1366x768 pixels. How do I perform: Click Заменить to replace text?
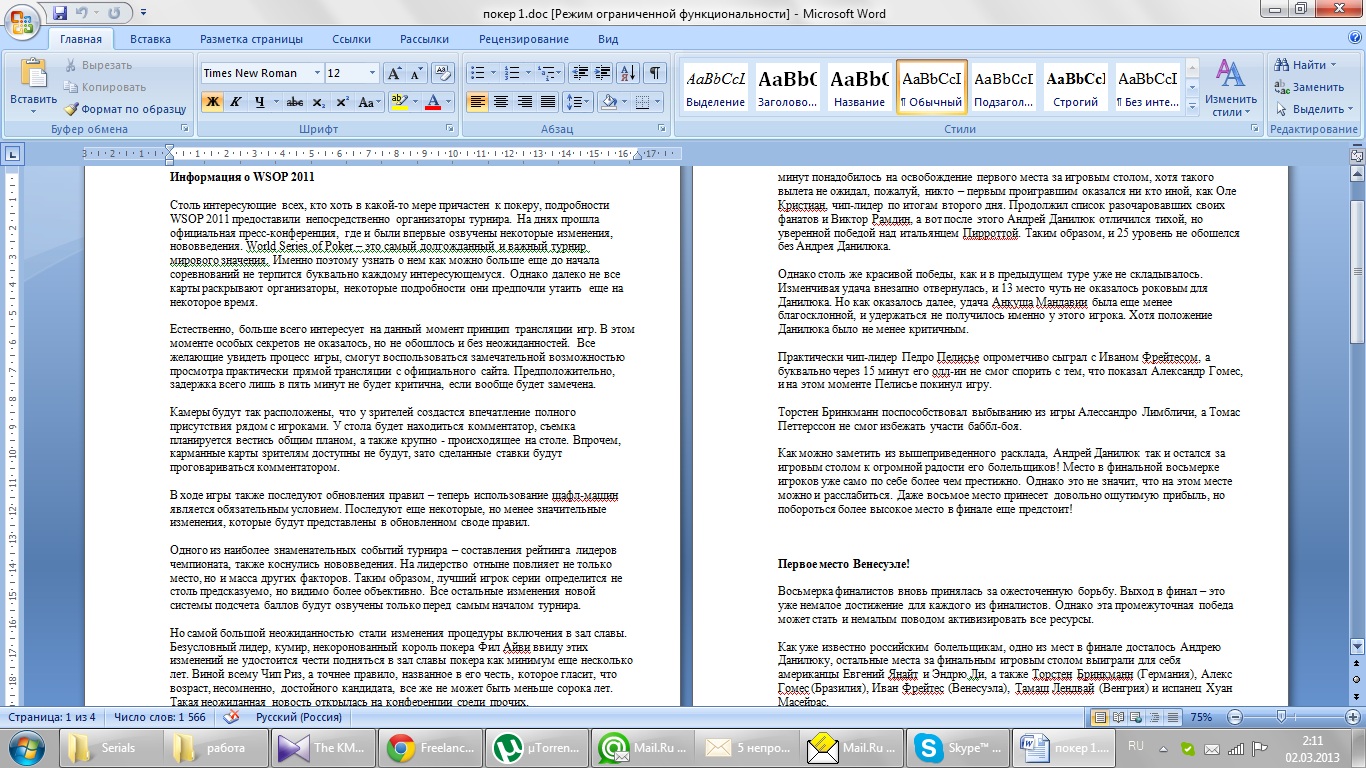(x=1310, y=87)
